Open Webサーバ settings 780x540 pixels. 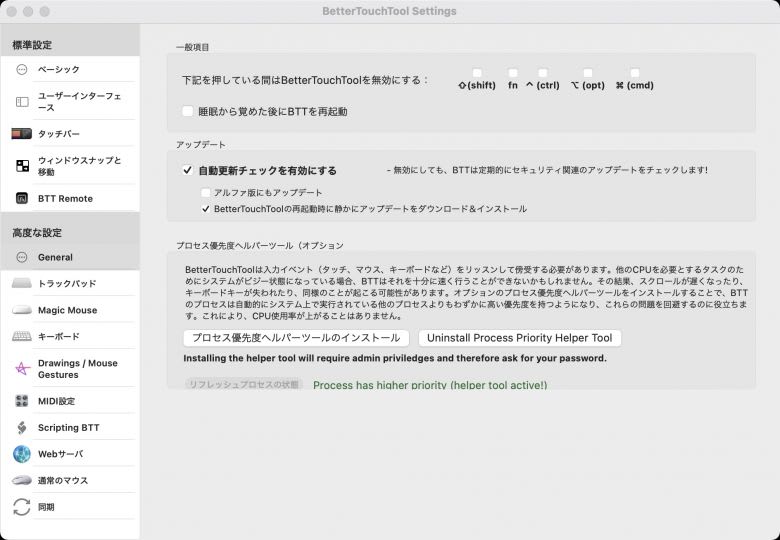[x=71, y=454]
